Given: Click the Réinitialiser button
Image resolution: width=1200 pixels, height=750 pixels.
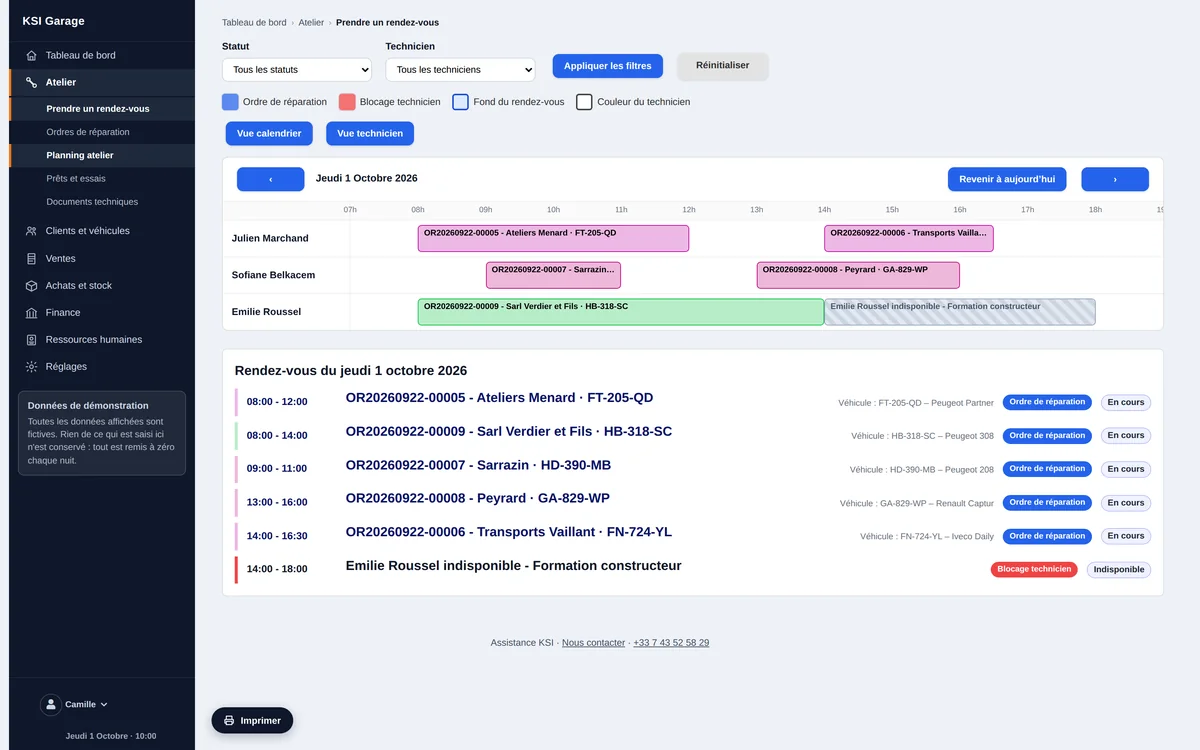Looking at the screenshot, I should (x=723, y=66).
